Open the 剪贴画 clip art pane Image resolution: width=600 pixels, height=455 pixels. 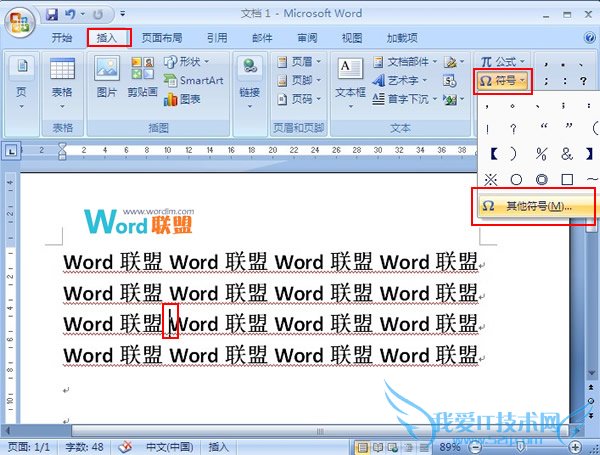(x=142, y=77)
